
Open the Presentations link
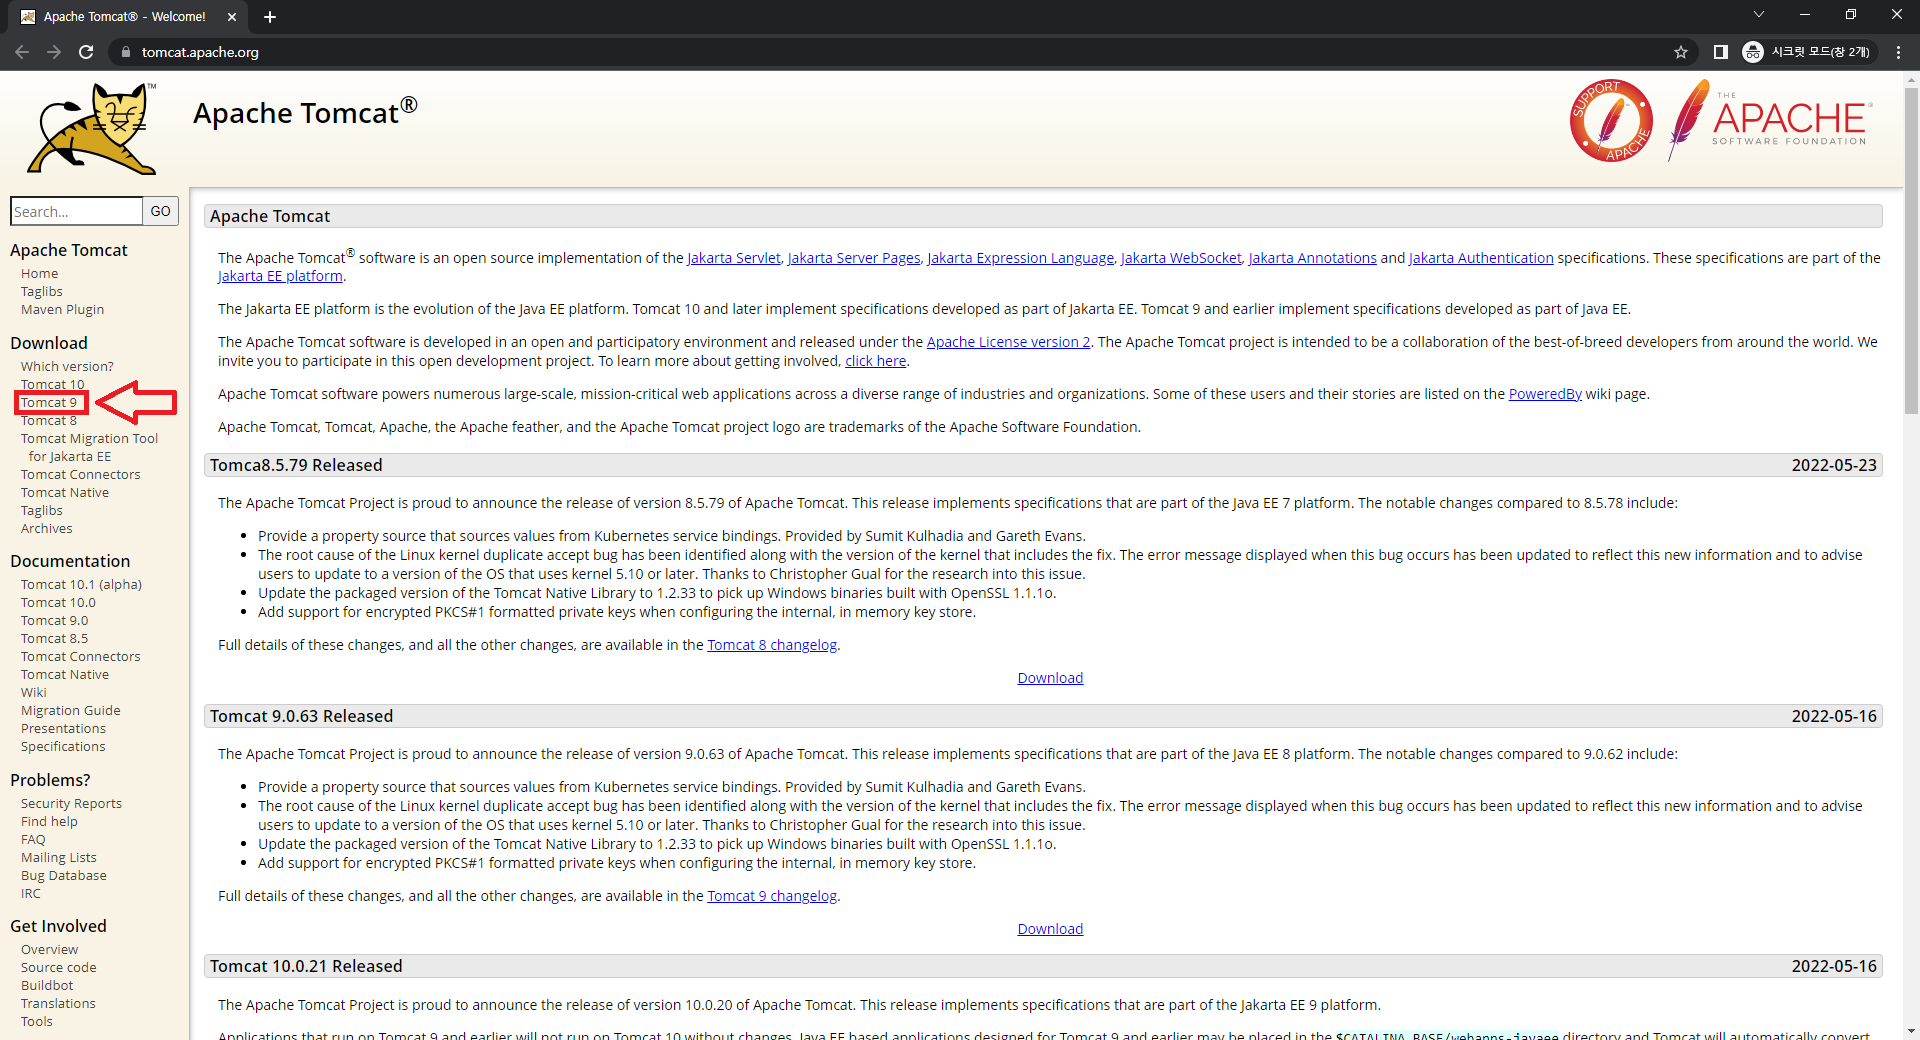[x=63, y=728]
